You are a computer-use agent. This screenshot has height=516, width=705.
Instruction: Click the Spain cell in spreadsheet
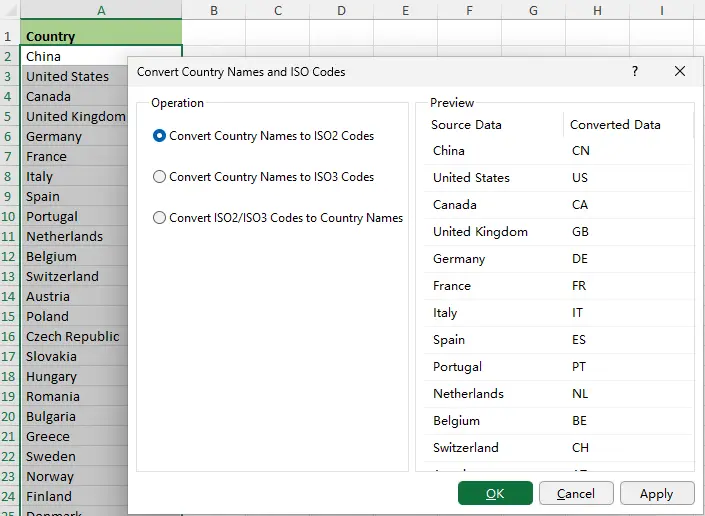point(74,196)
